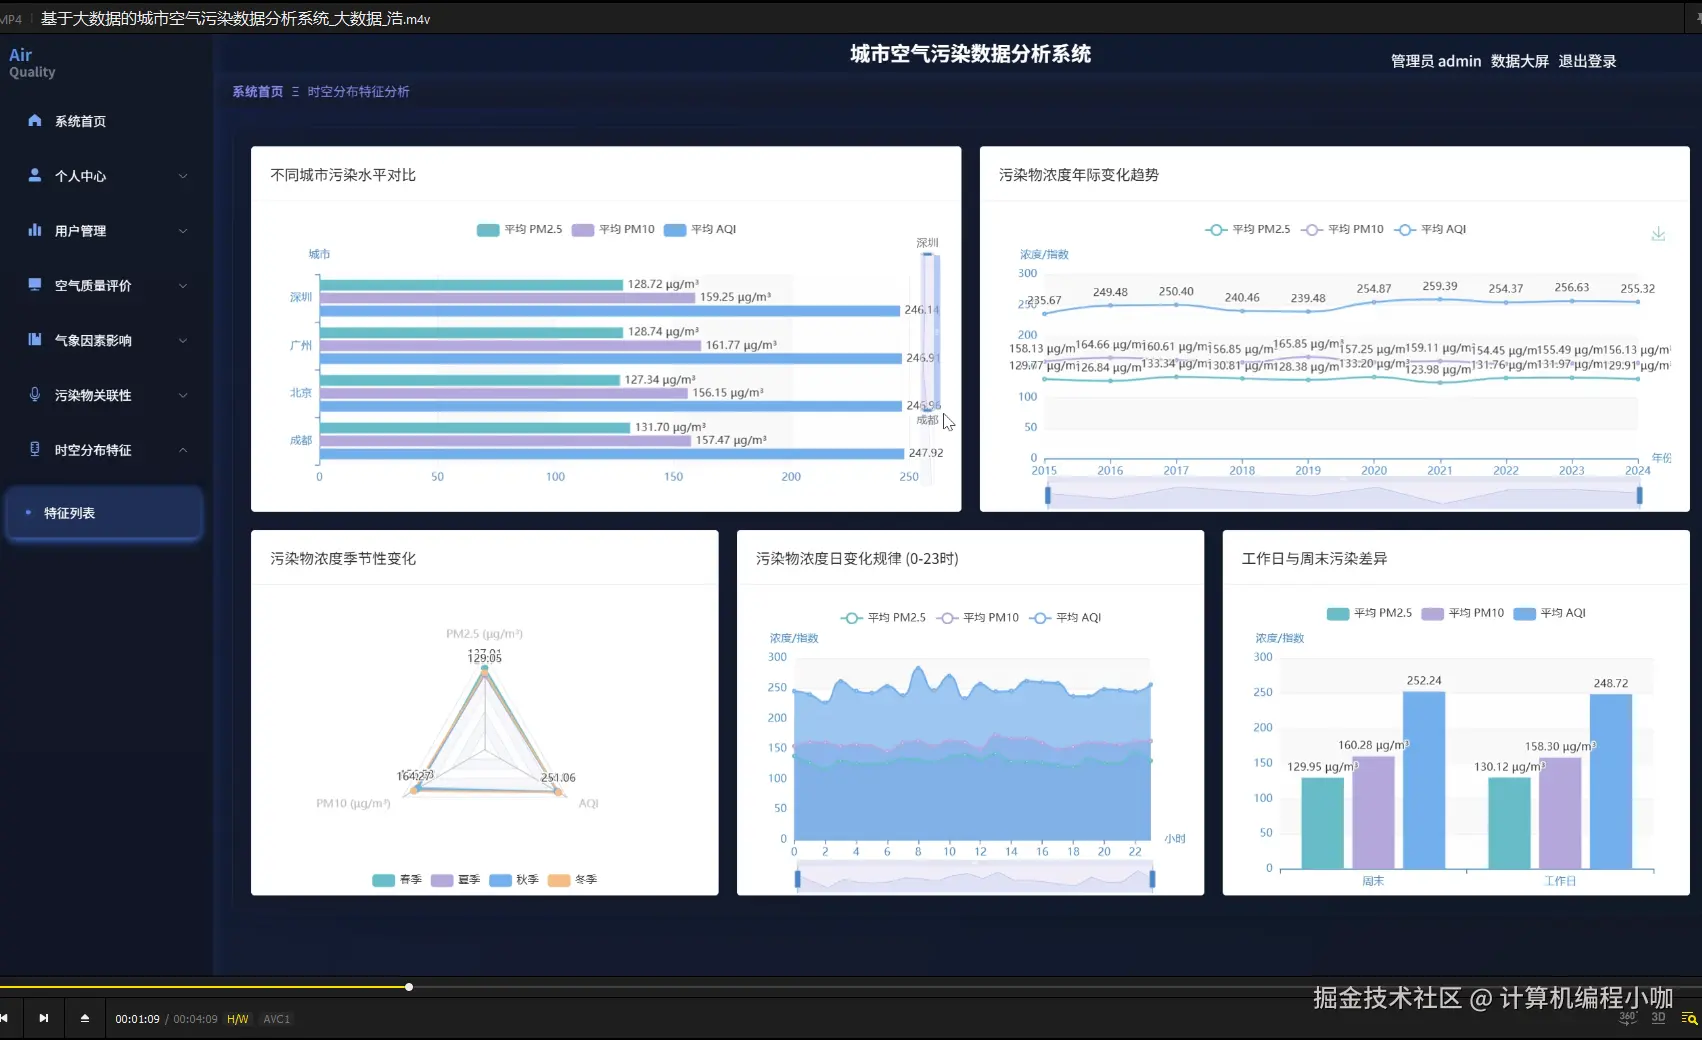Expand the 空气质量评价 menu
This screenshot has width=1702, height=1040.
92,285
